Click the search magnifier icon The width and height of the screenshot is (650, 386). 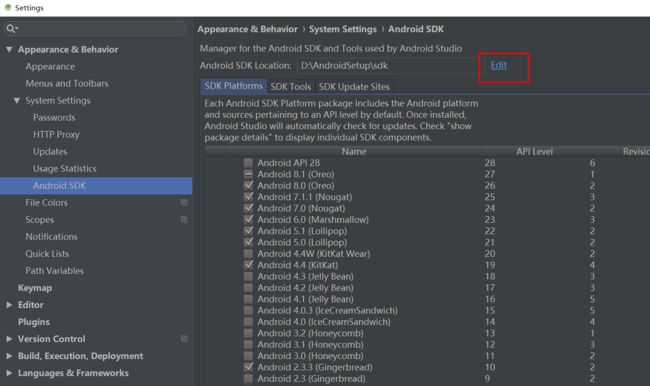(10, 28)
